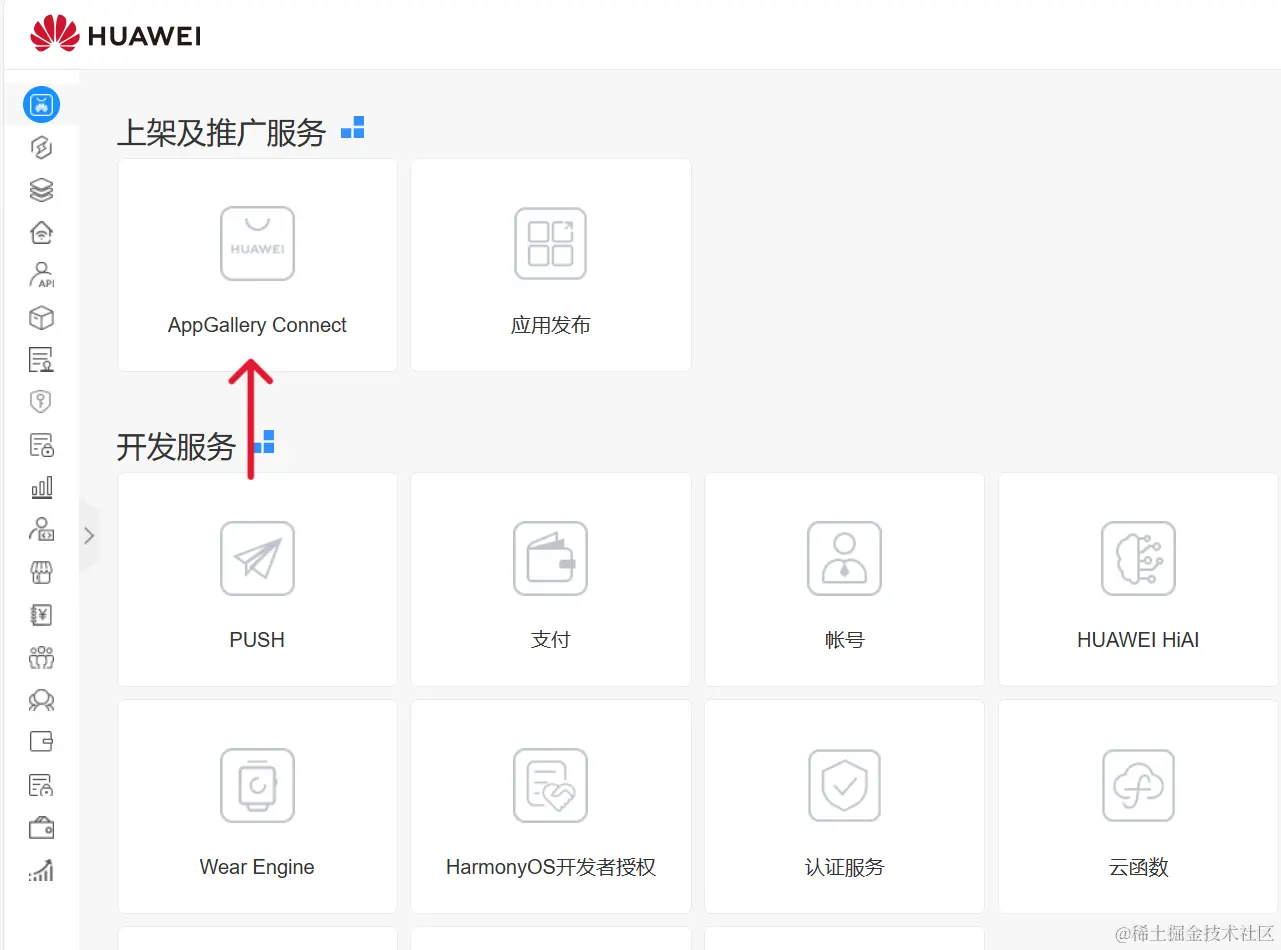This screenshot has width=1281, height=950.
Task: Open the hexagon lightning bolt sidebar icon
Action: click(41, 148)
